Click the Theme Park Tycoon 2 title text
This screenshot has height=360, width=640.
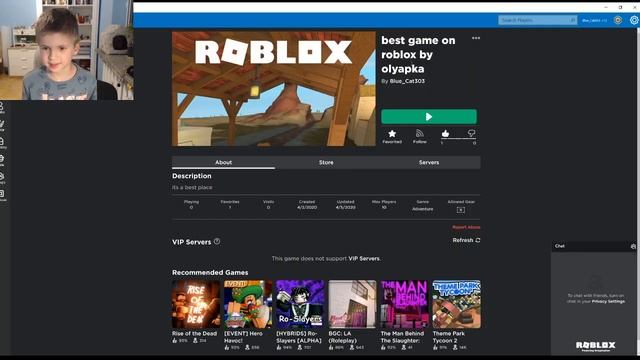(x=449, y=337)
